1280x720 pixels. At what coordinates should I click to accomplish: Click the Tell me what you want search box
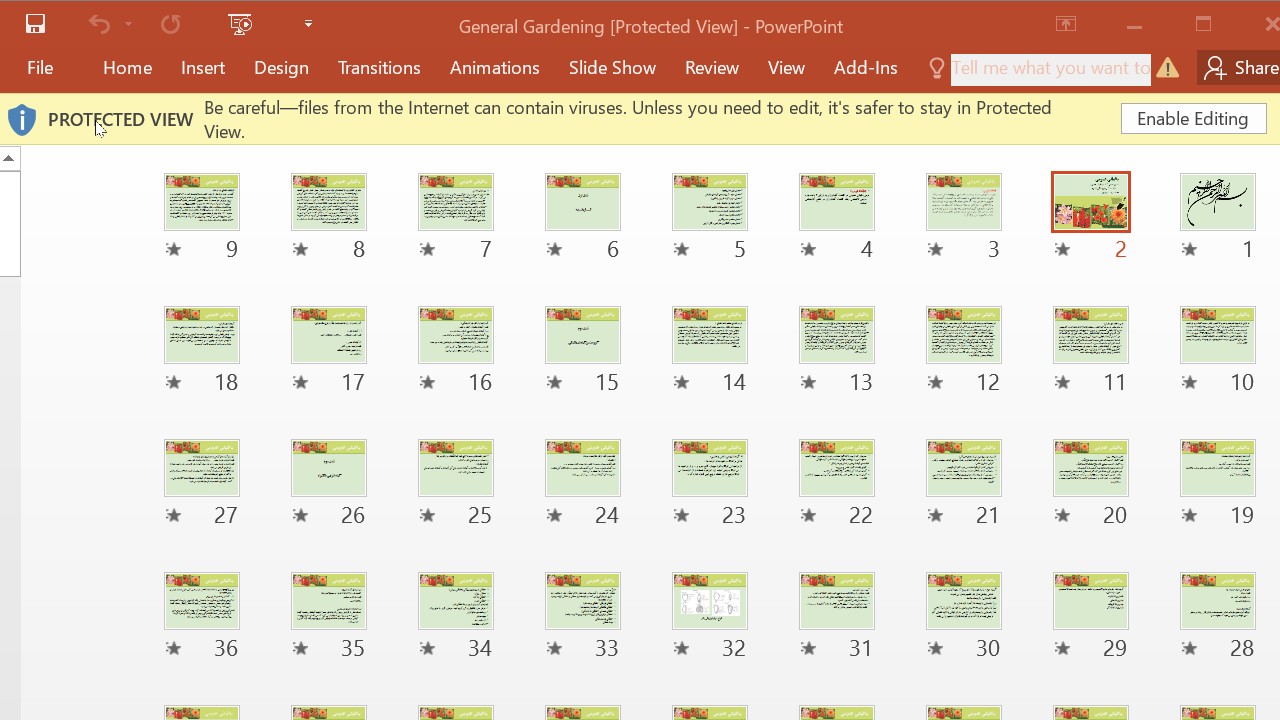point(1050,69)
